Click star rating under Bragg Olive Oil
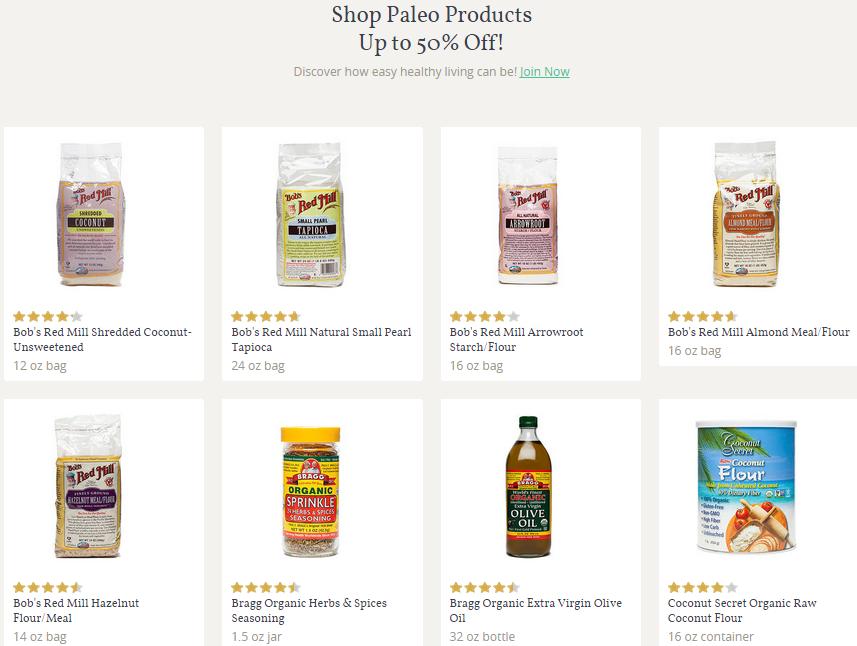Viewport: 857px width, 646px height. 484,588
